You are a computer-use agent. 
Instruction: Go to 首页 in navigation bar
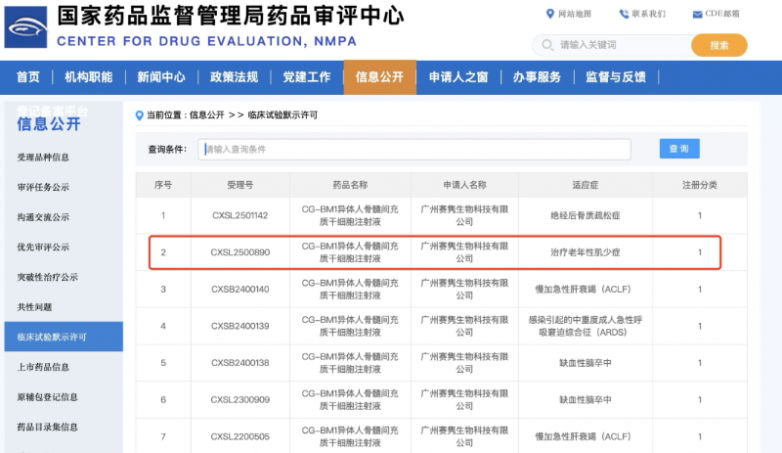(28, 77)
